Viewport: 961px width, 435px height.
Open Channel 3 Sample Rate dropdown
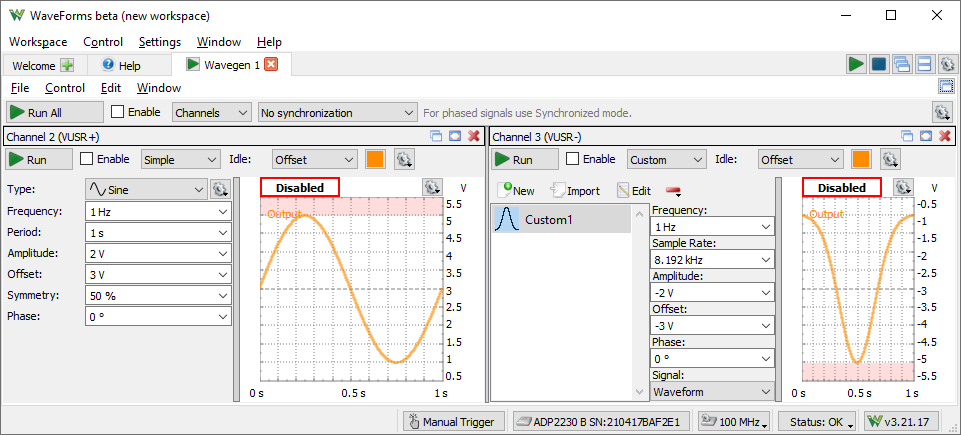point(712,260)
